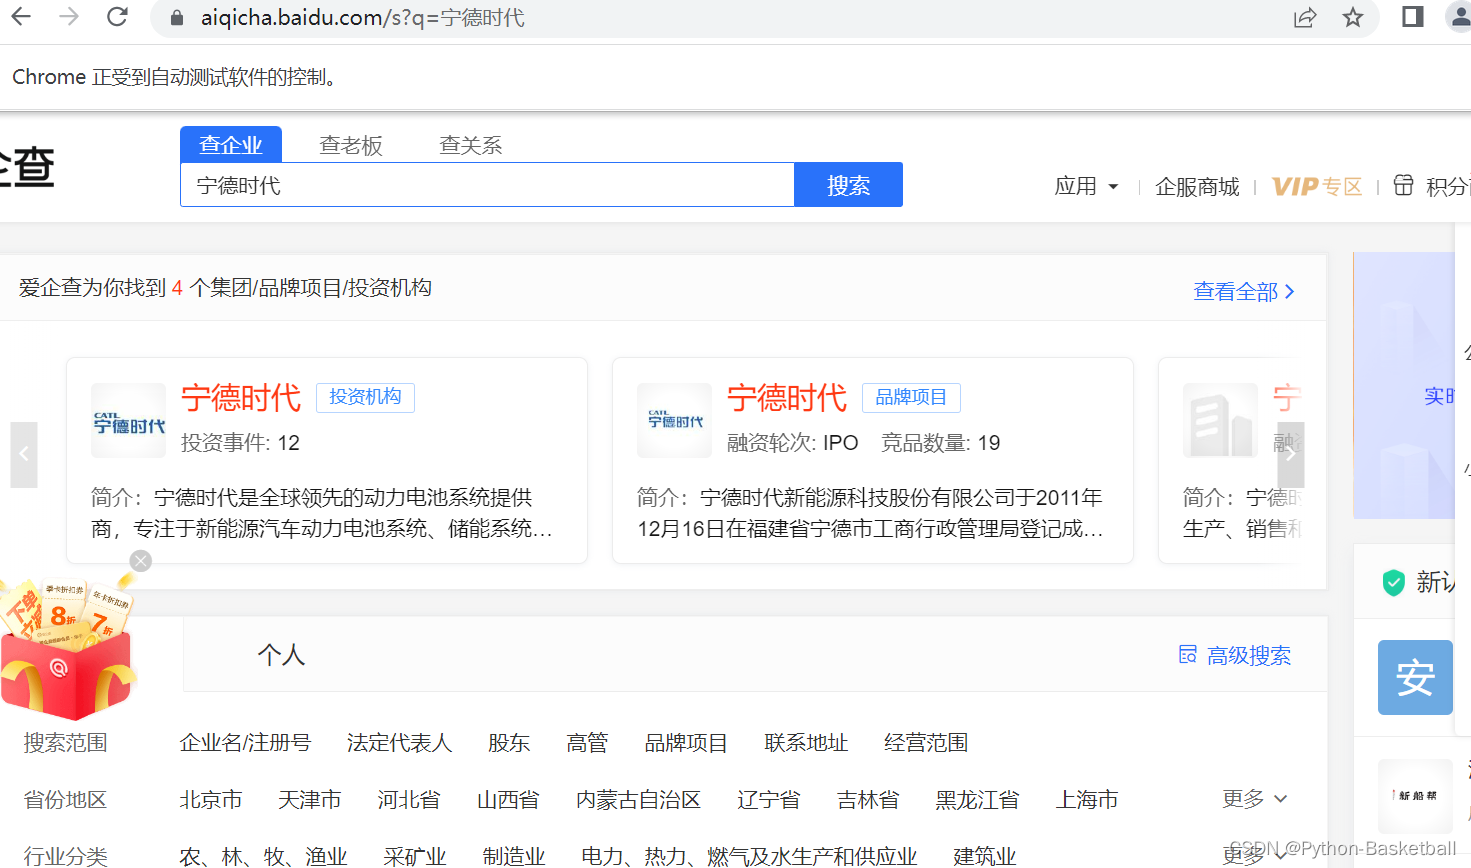1471x868 pixels.
Task: Filter search range by 企业名/注册号
Action: point(245,743)
